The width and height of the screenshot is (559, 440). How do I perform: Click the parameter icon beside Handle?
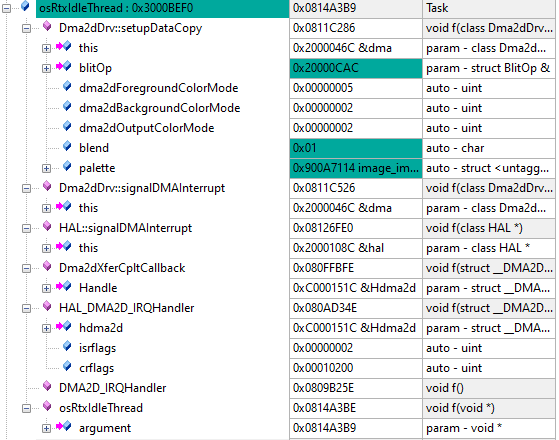point(64,286)
